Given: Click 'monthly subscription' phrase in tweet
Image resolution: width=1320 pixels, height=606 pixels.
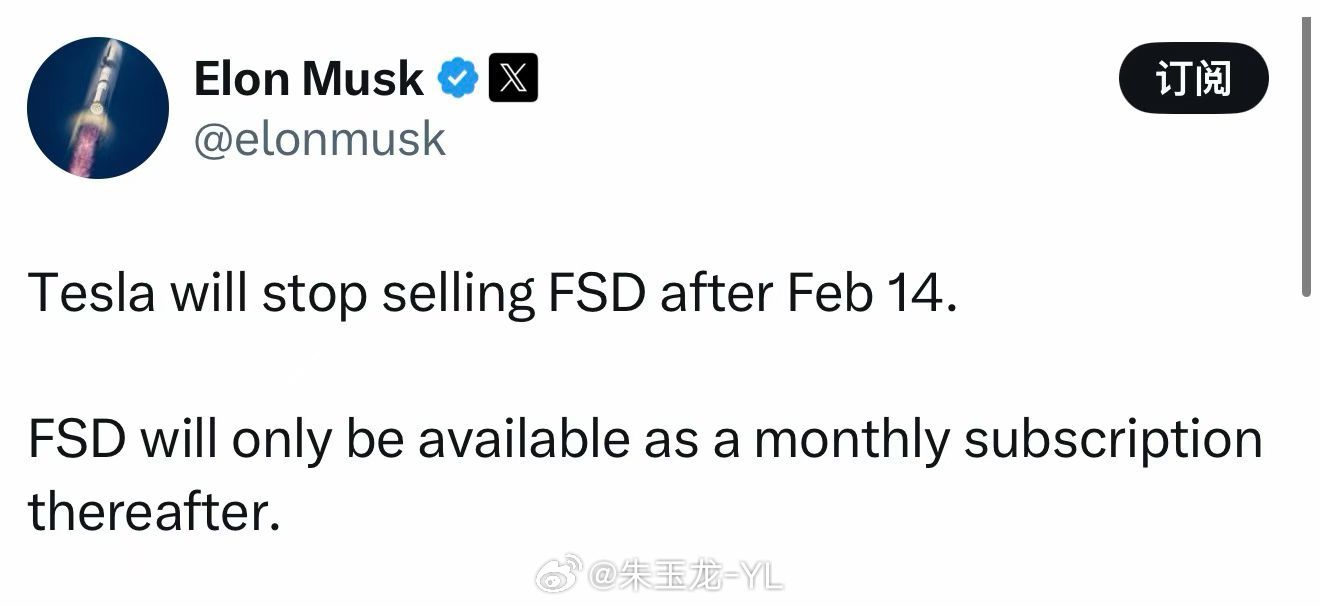Looking at the screenshot, I should (1010, 437).
